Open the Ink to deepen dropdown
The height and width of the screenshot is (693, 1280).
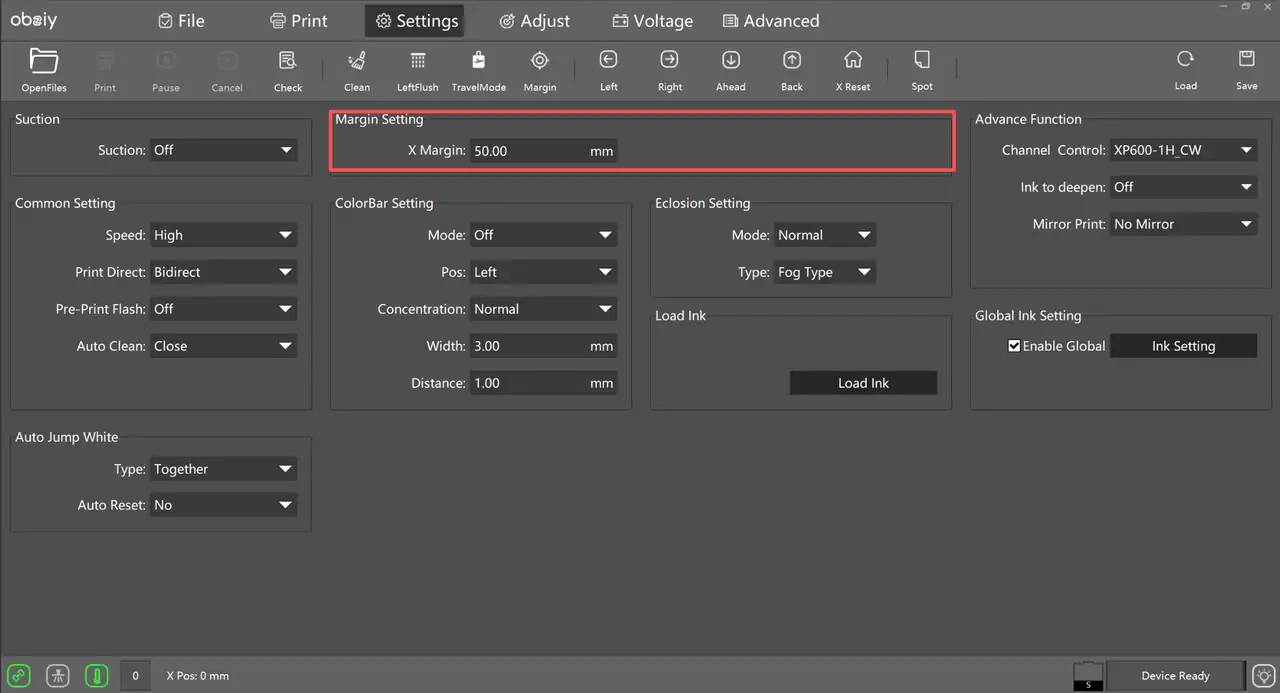click(1183, 187)
